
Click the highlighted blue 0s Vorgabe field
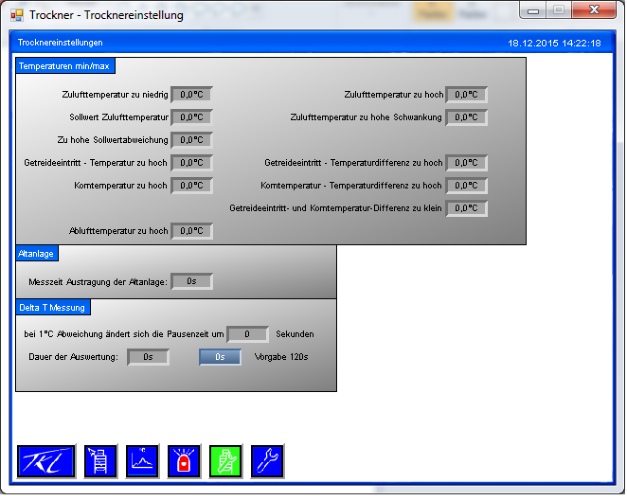tap(220, 356)
